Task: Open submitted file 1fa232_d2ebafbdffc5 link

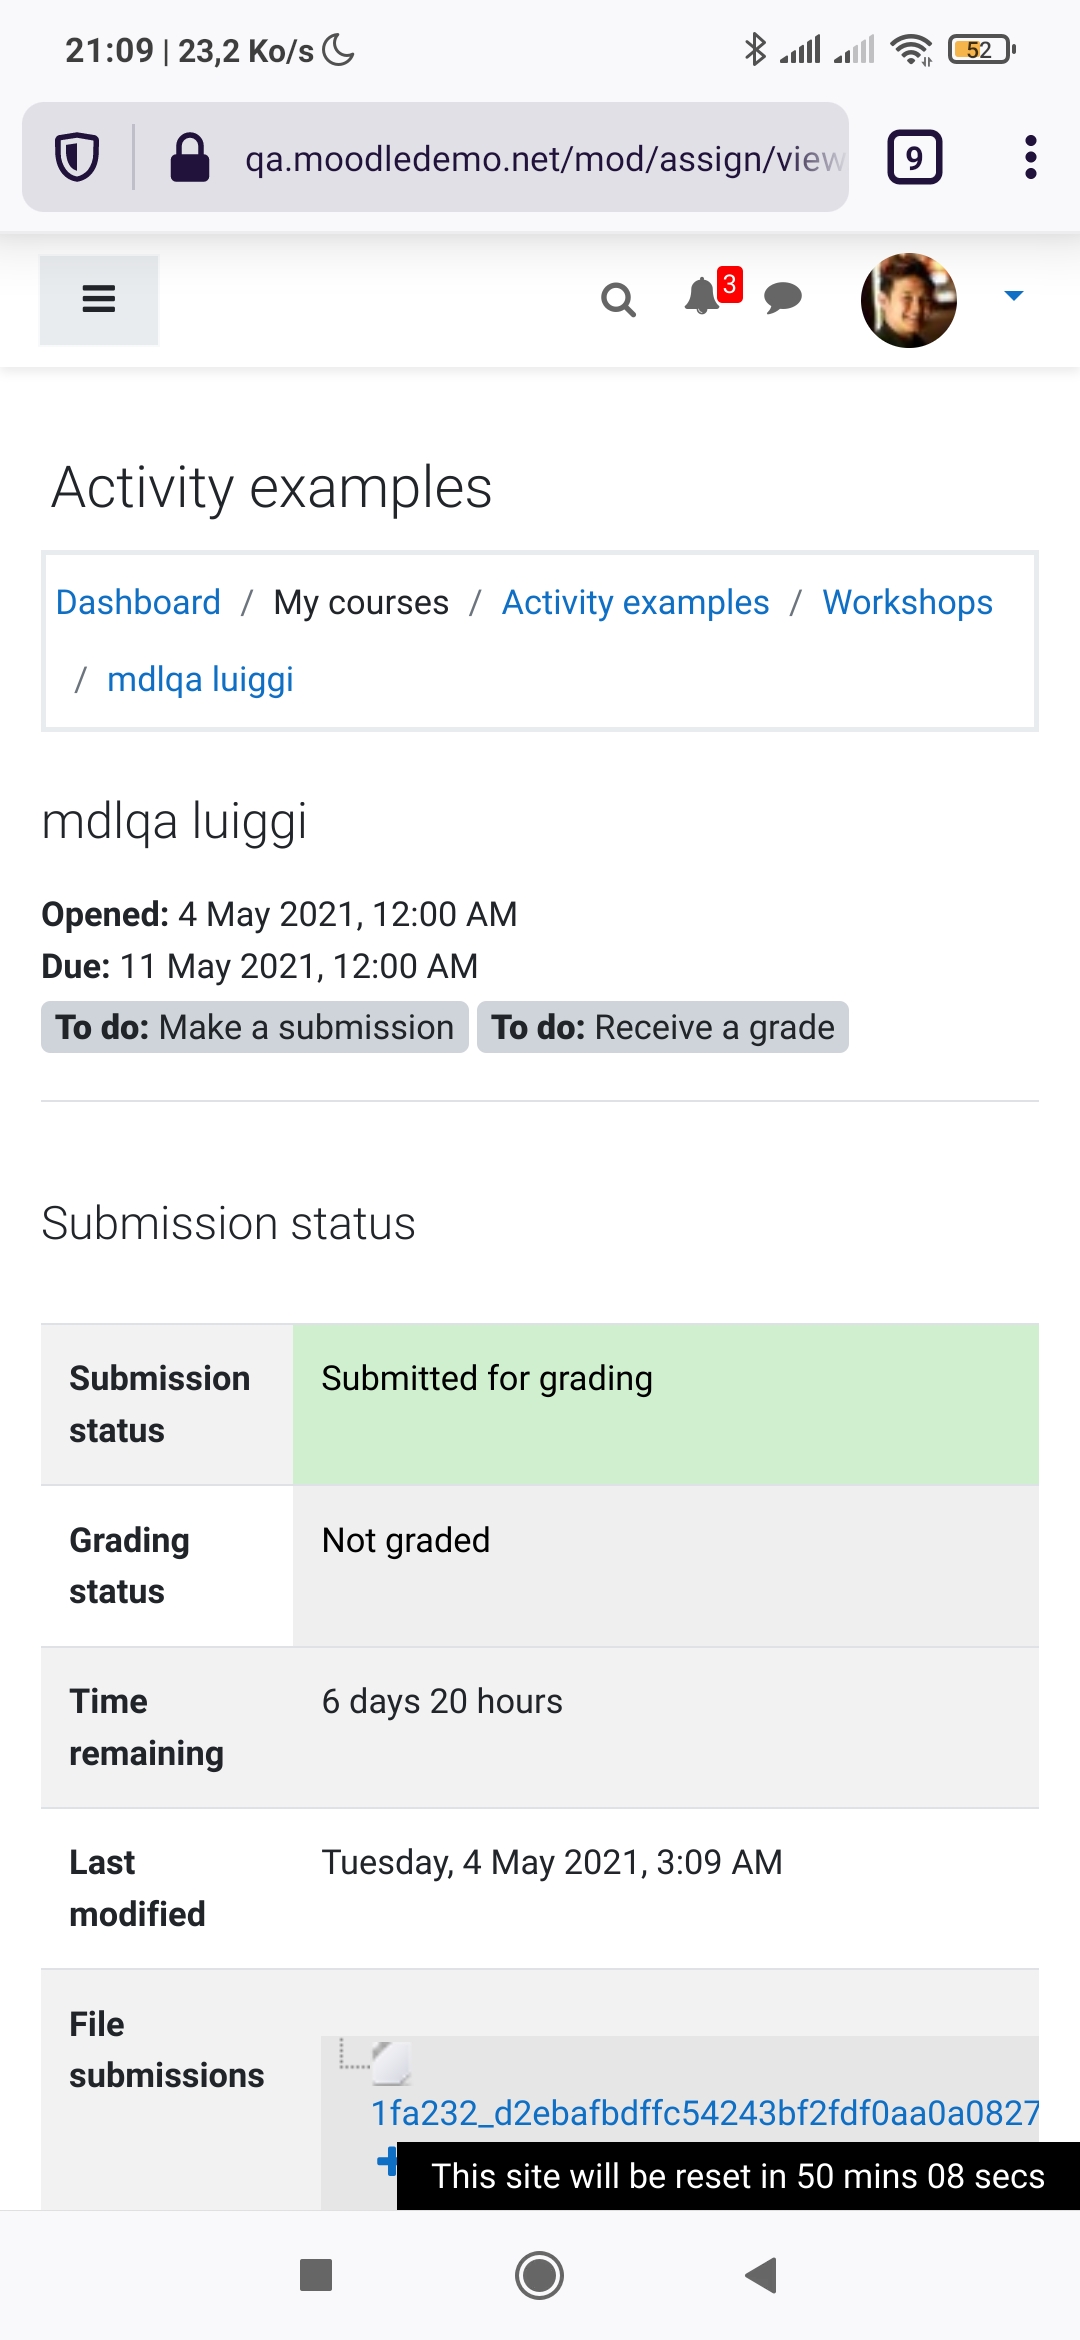Action: (x=705, y=2113)
